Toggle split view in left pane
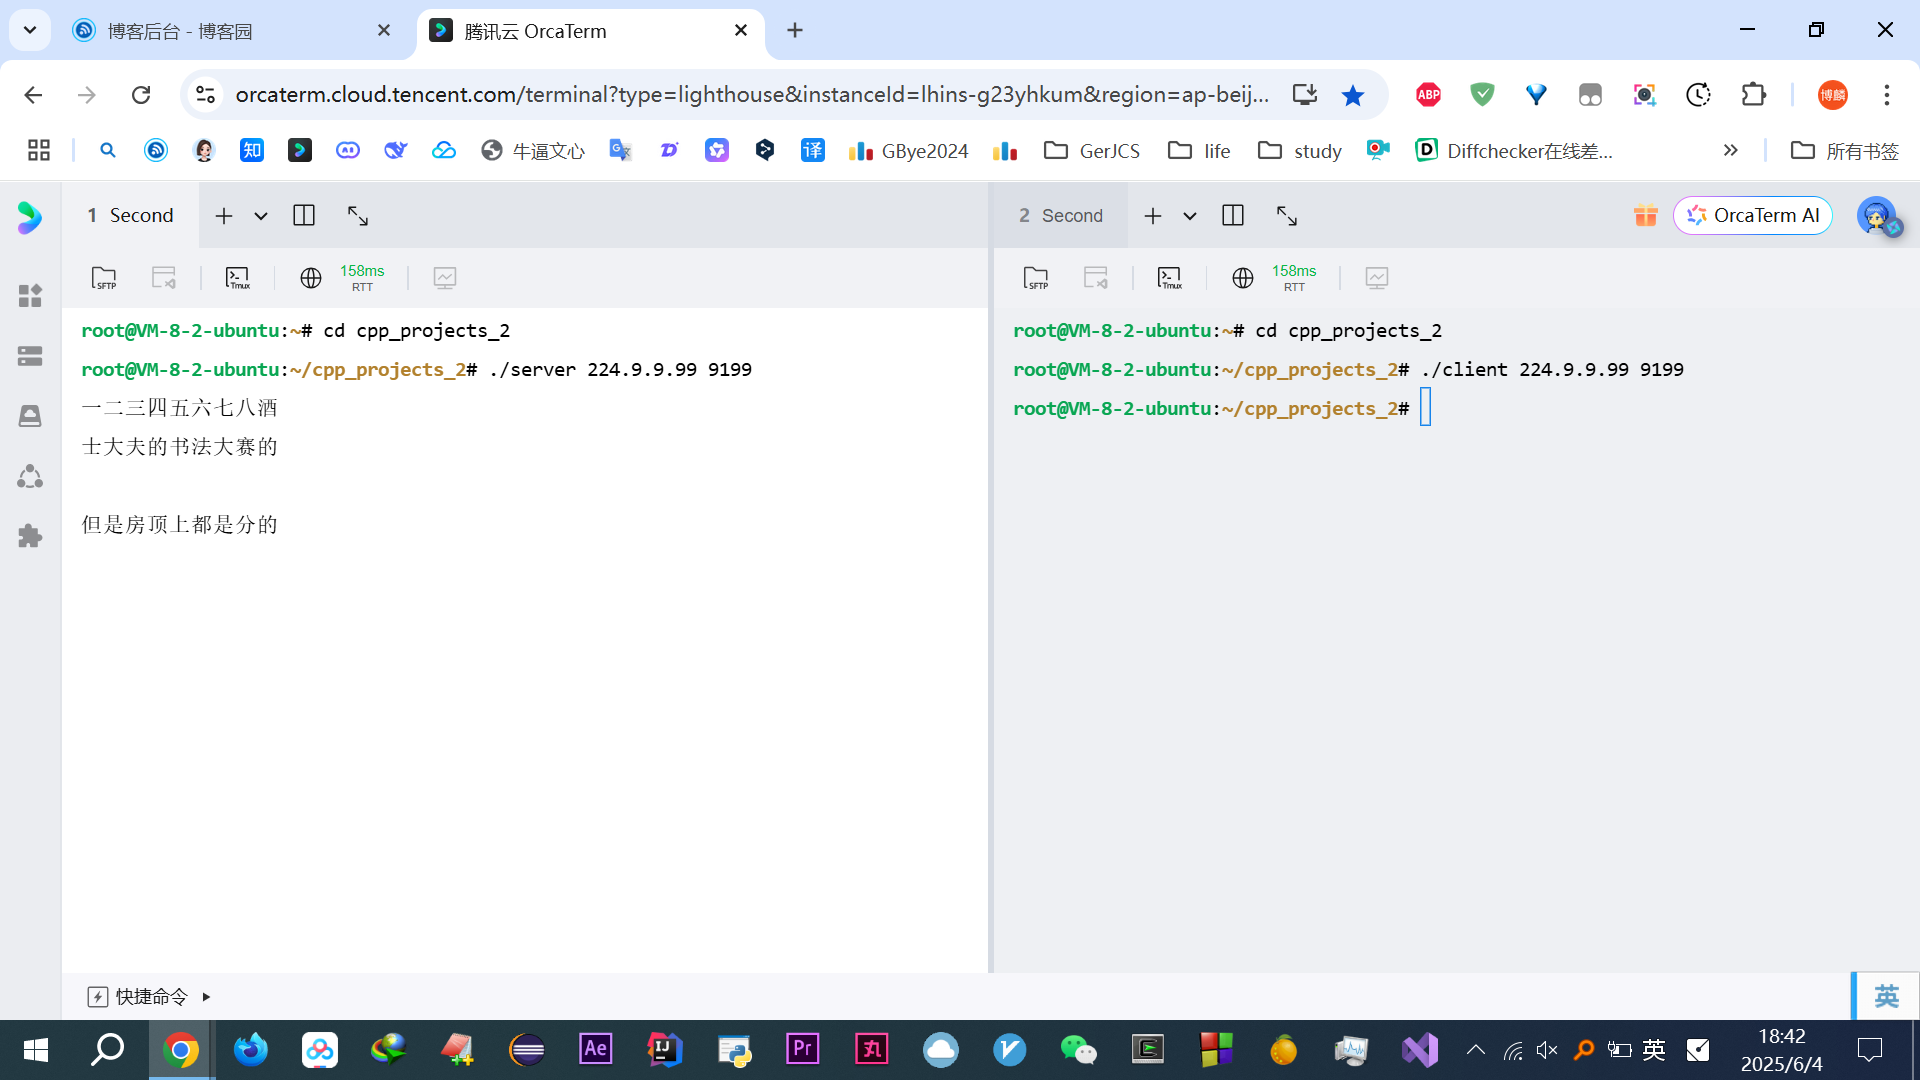Screen dimensions: 1920x1080 click(x=304, y=215)
